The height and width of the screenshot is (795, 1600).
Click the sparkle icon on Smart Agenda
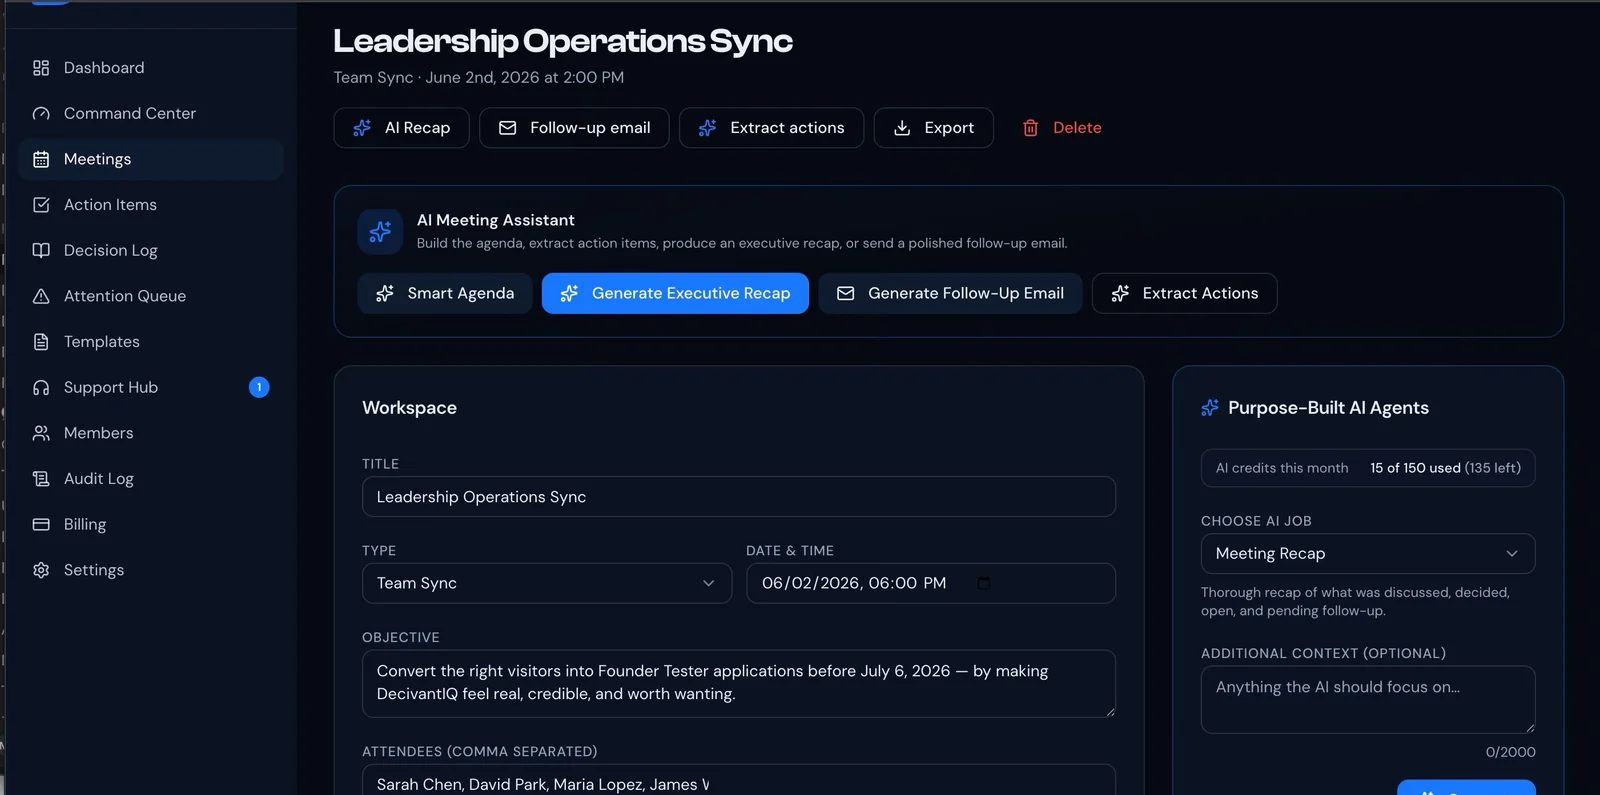point(385,293)
